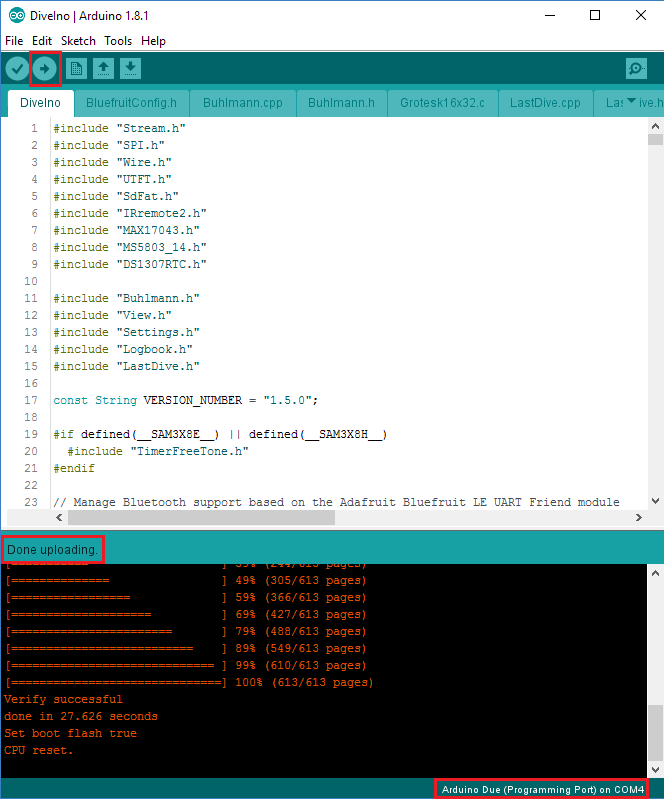Create a new sketch with New icon
The height and width of the screenshot is (799, 664).
coord(76,68)
